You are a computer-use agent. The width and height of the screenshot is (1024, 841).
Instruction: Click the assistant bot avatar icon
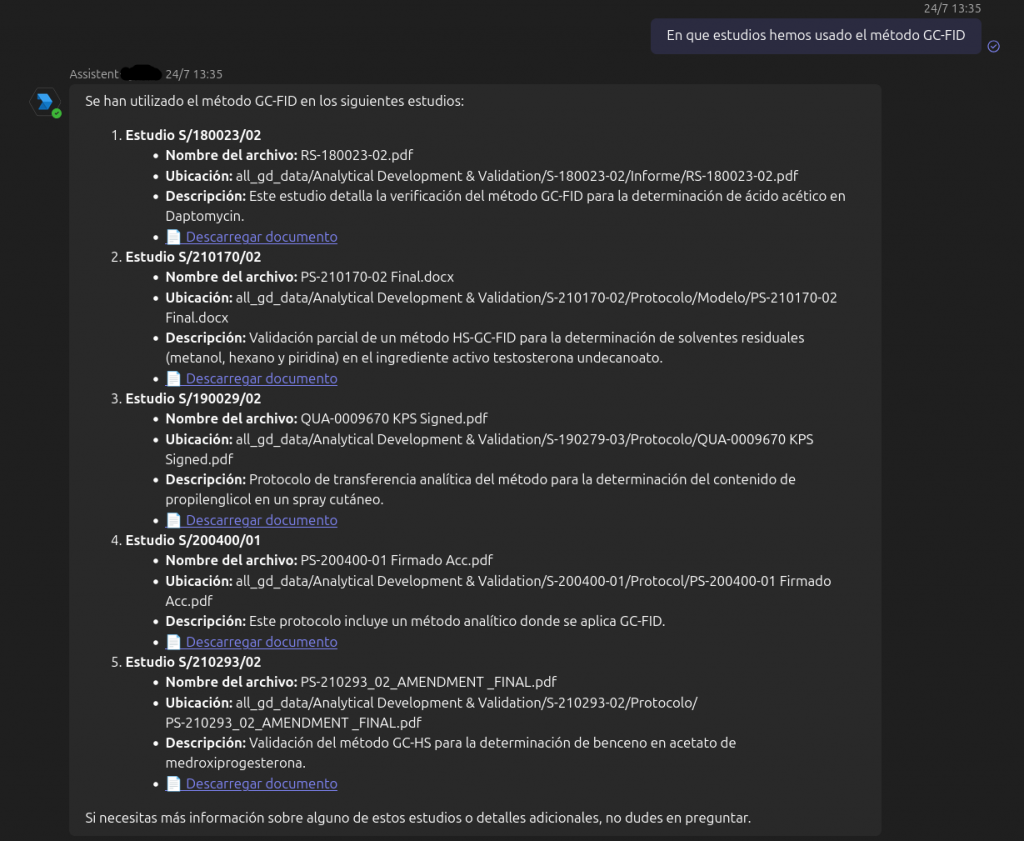(x=44, y=102)
